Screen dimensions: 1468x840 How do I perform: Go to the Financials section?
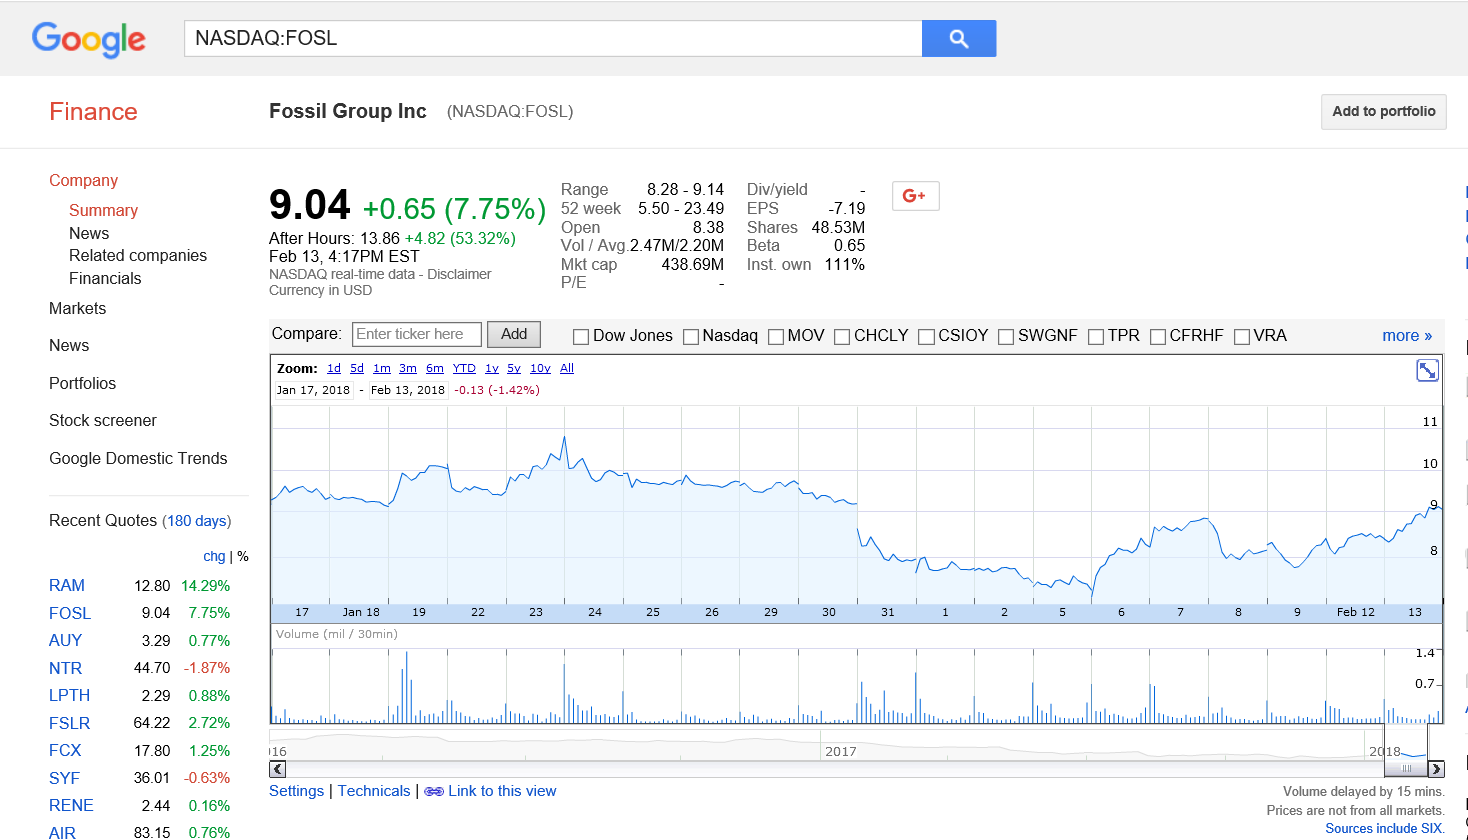[x=105, y=279]
